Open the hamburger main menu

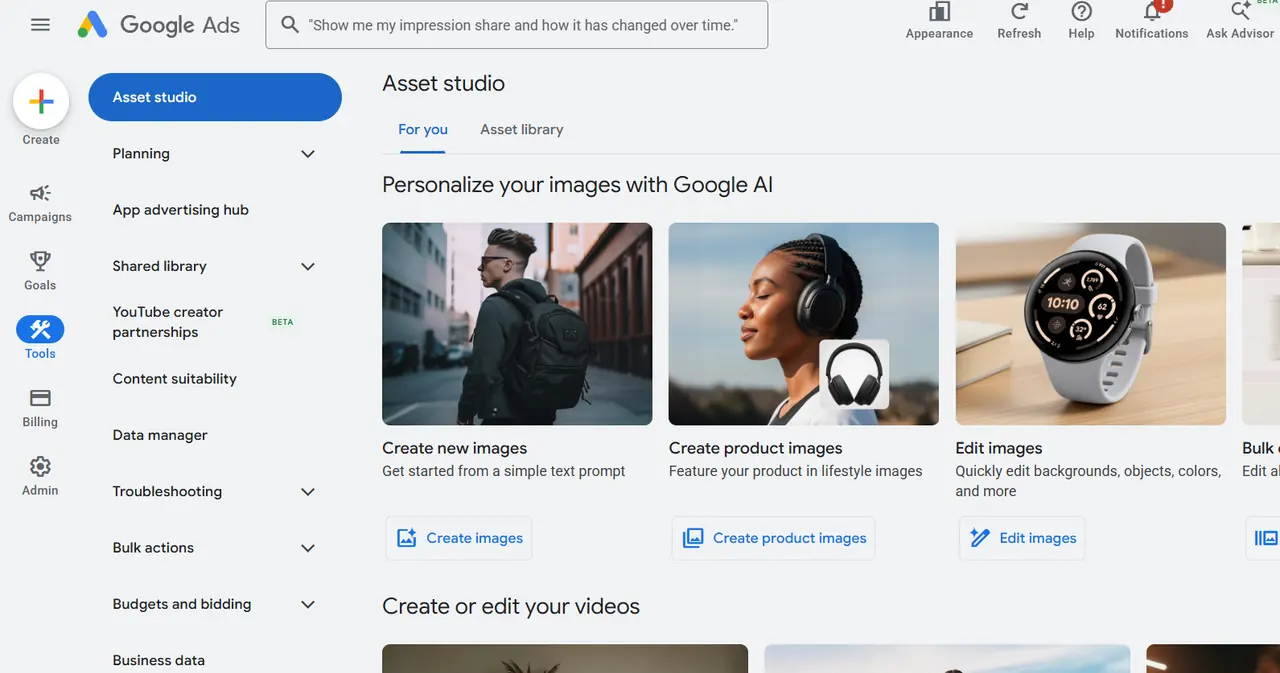[40, 24]
